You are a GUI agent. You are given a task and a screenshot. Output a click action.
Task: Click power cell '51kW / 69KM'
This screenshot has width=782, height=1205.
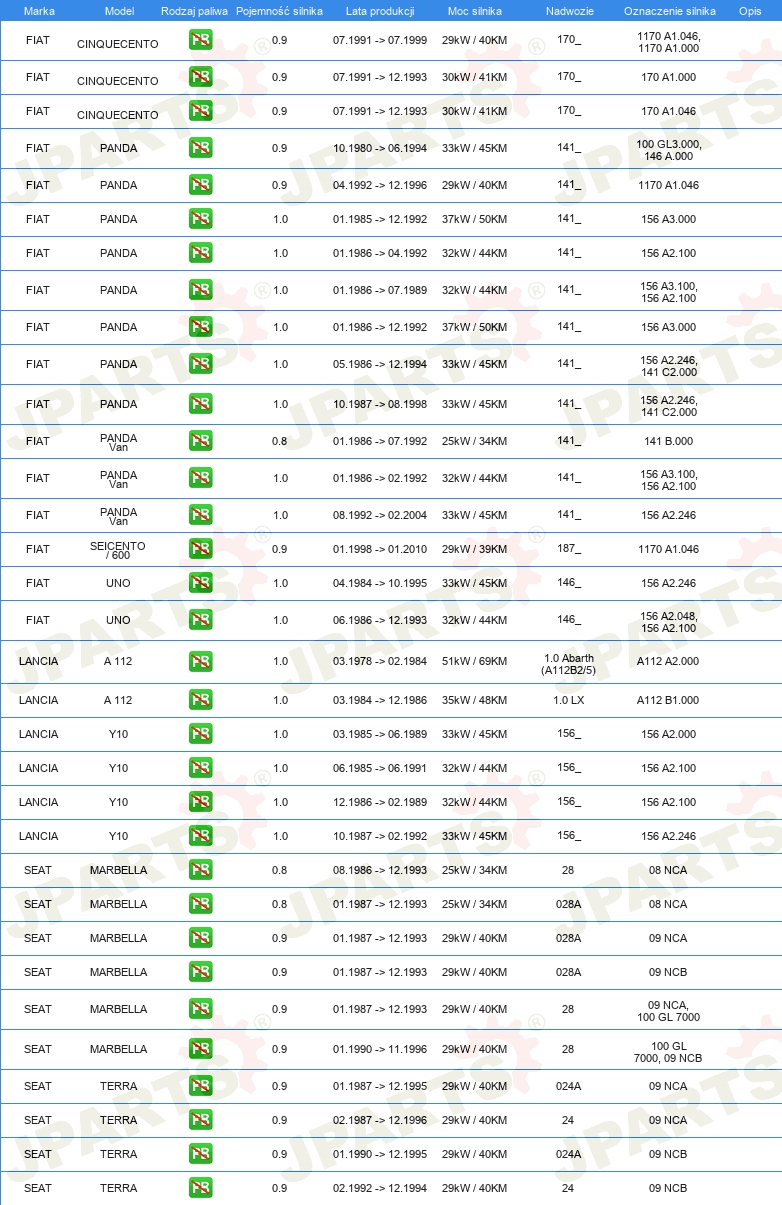pos(474,661)
